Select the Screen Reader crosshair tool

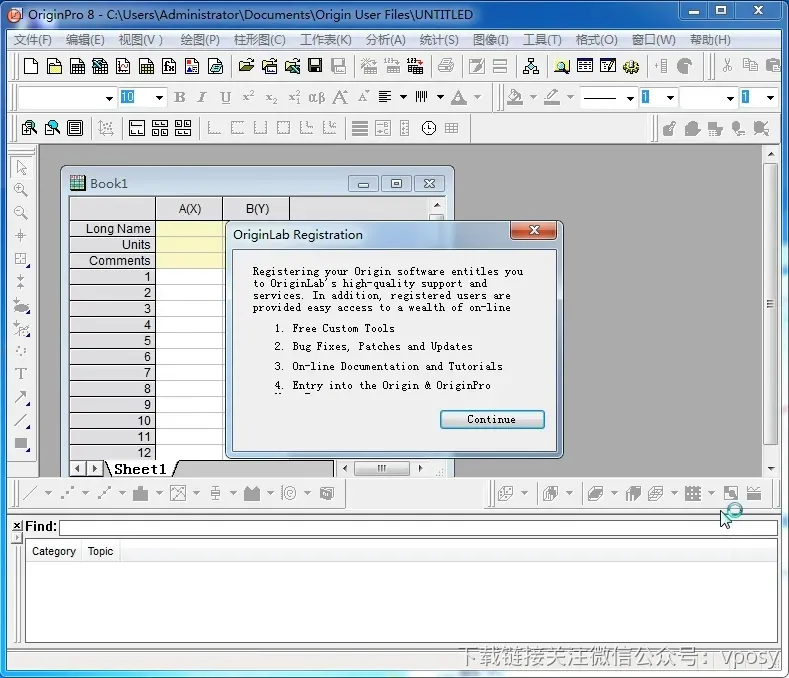[21, 235]
